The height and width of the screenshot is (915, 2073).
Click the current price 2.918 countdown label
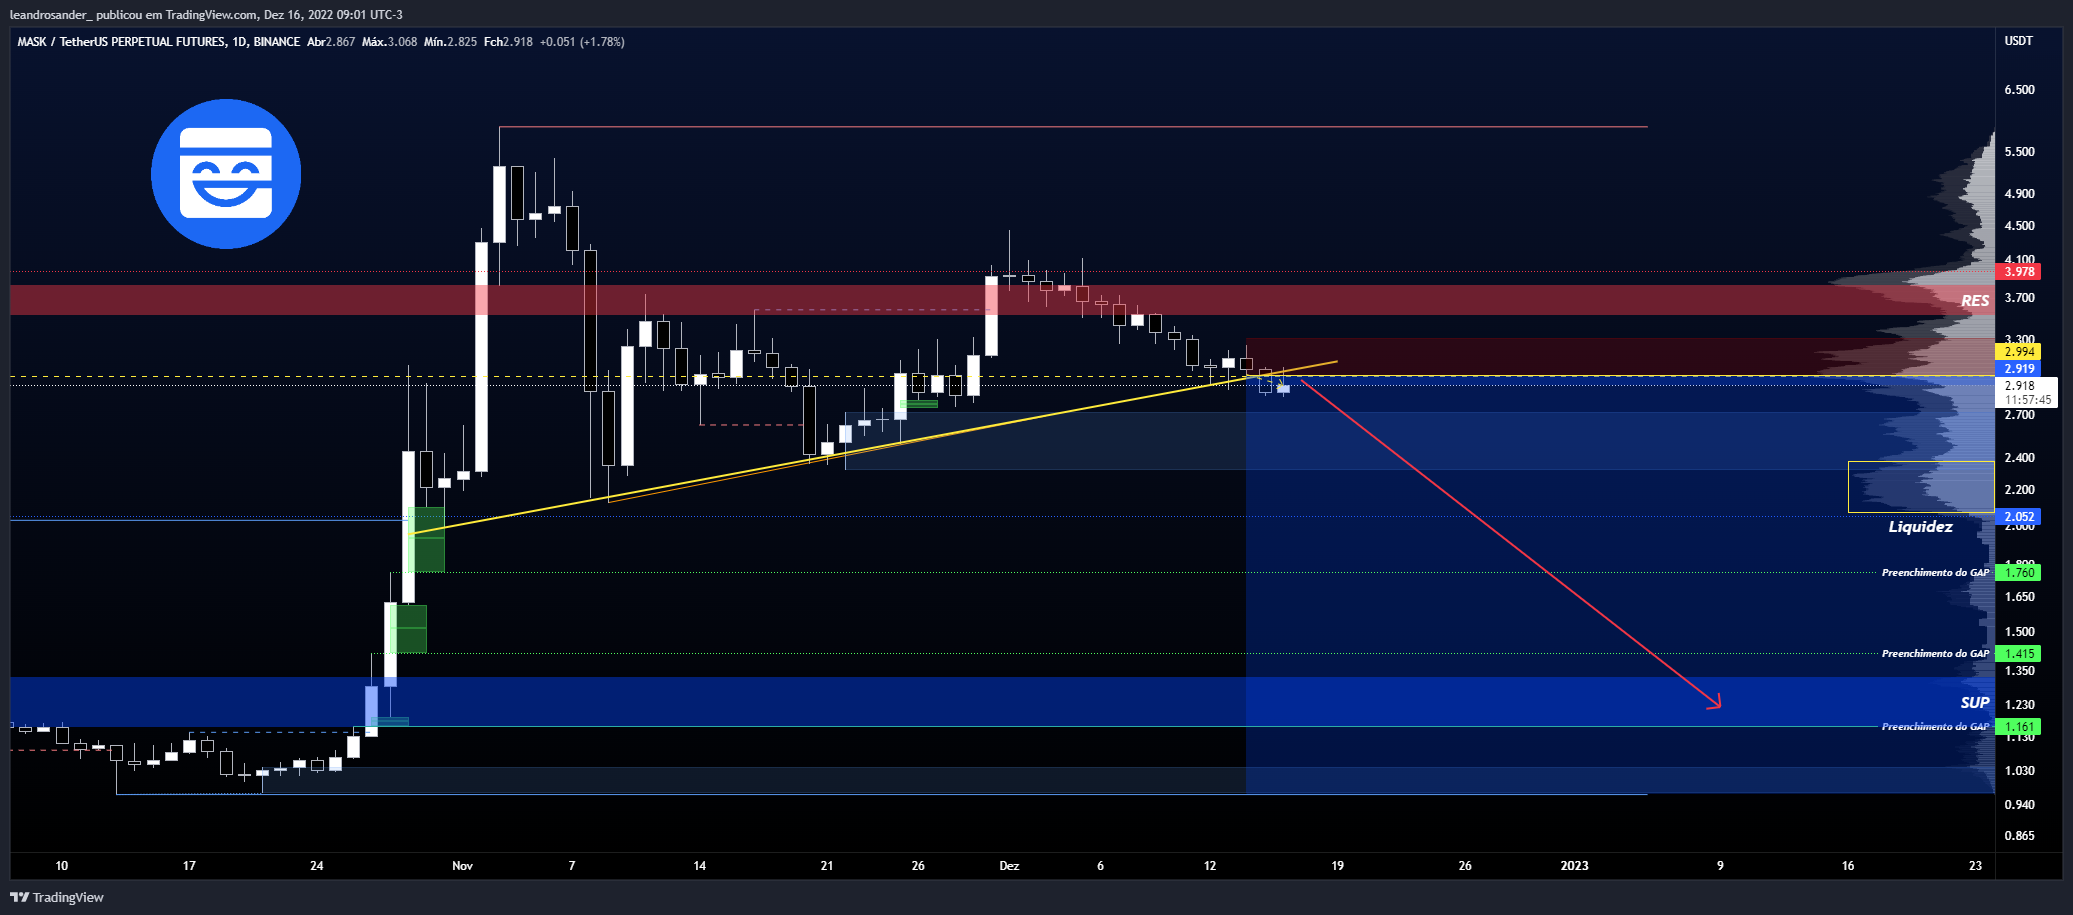(x=2027, y=392)
